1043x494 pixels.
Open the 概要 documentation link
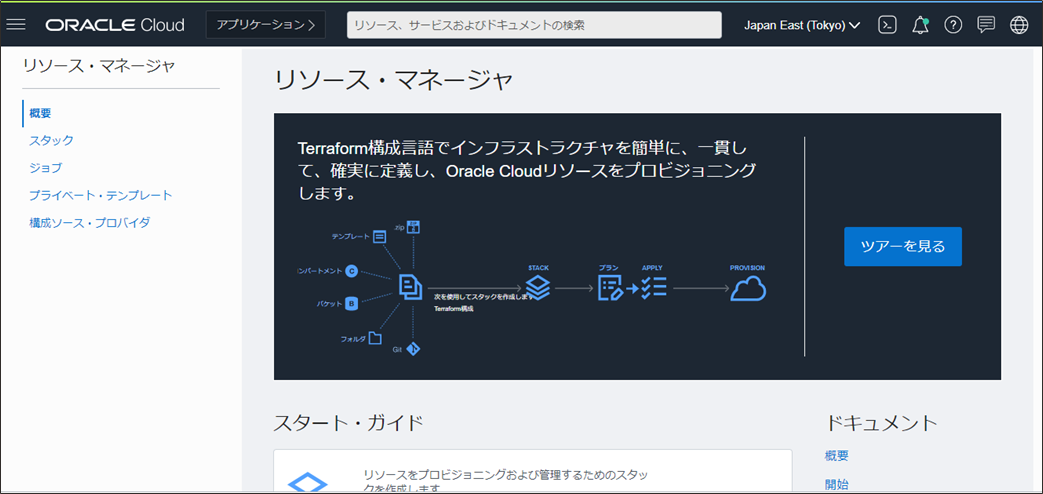click(x=836, y=455)
